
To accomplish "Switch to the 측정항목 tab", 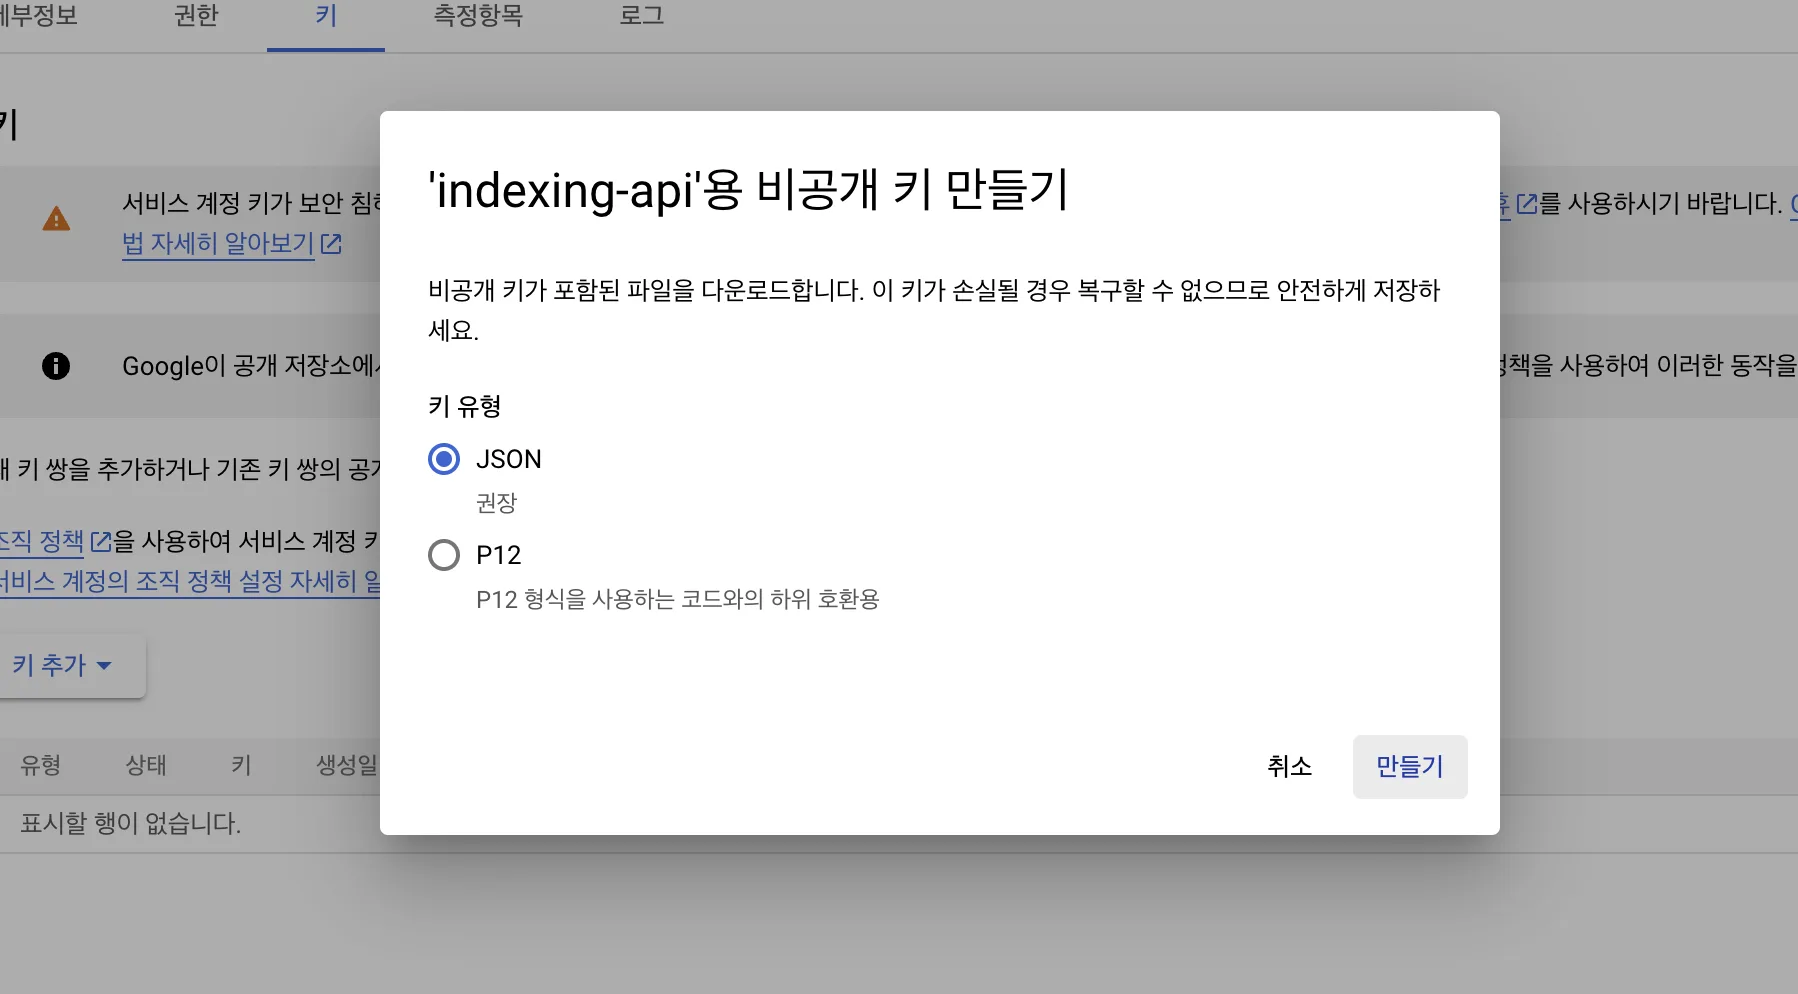I will coord(478,16).
